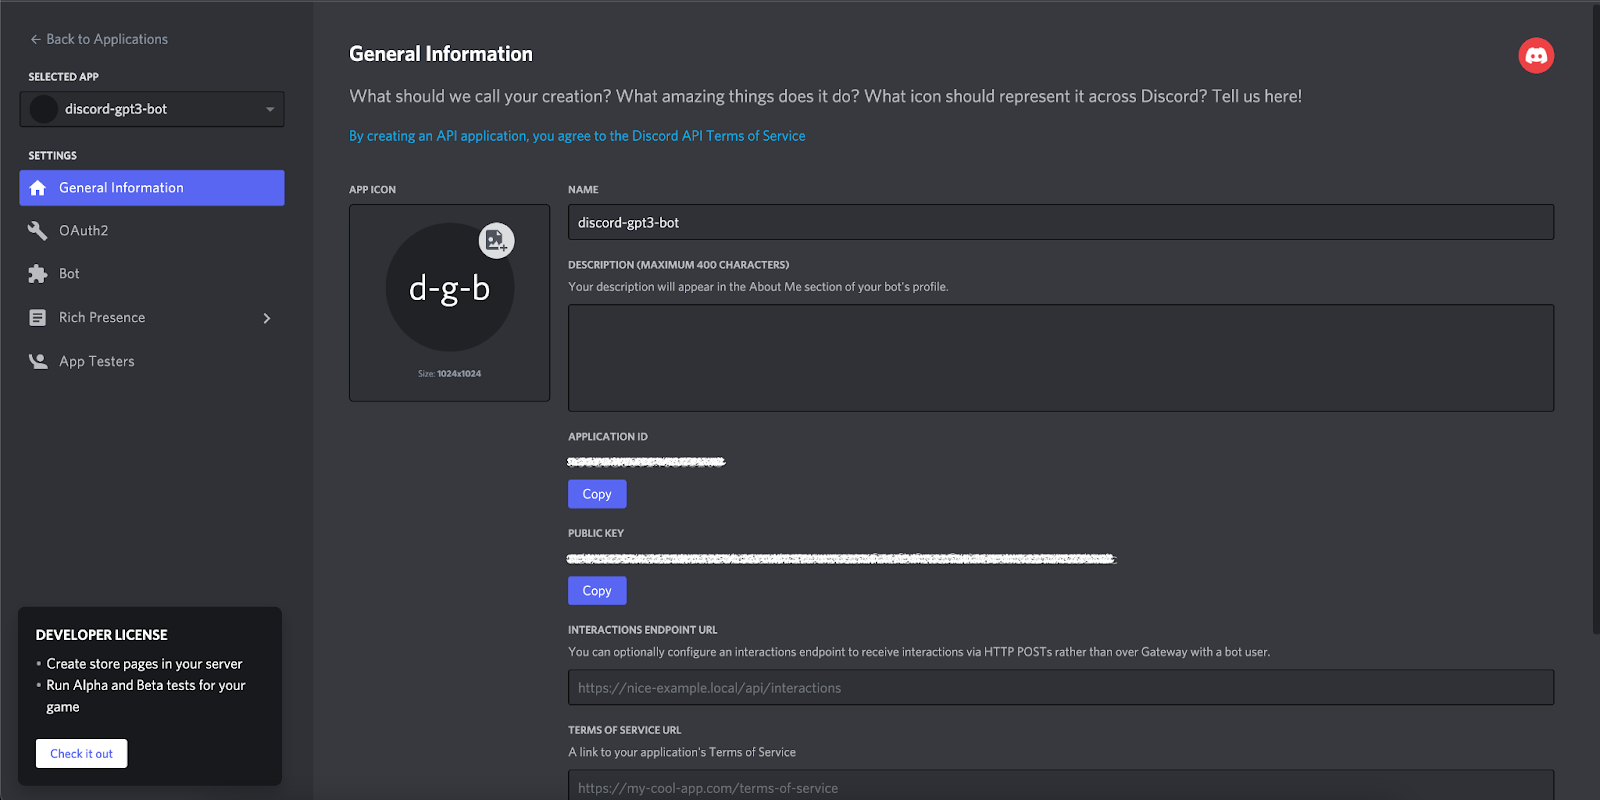1600x800 pixels.
Task: Click the description text area
Action: (1061, 358)
